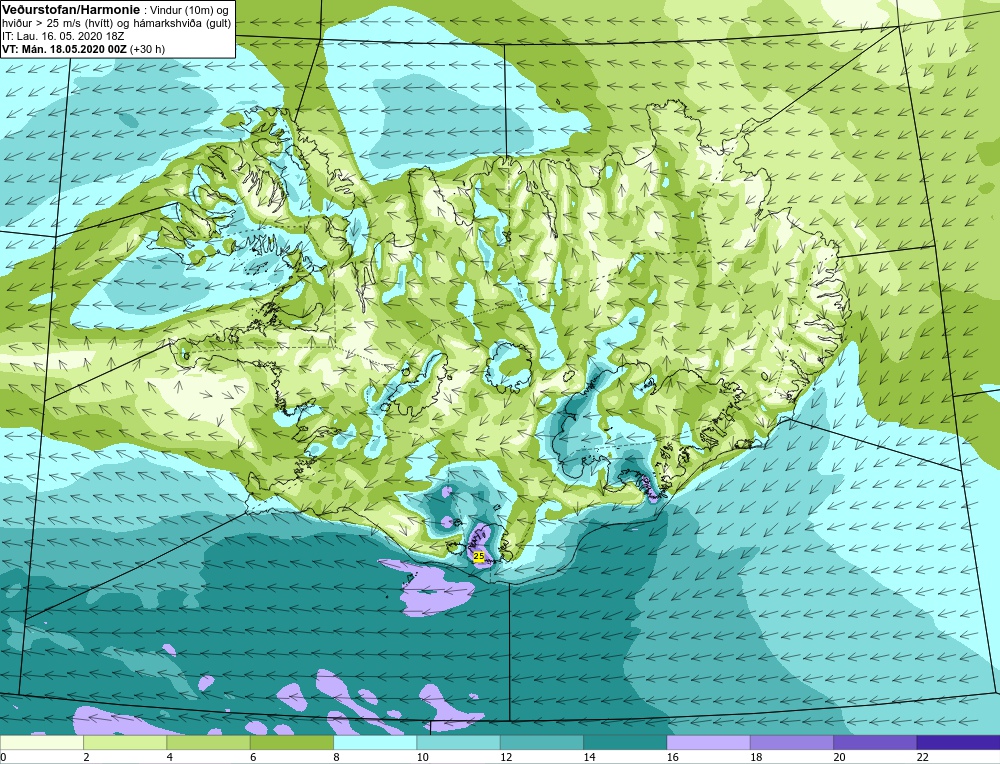Click the legend scale value '8'
The height and width of the screenshot is (764, 1000).
tap(336, 757)
